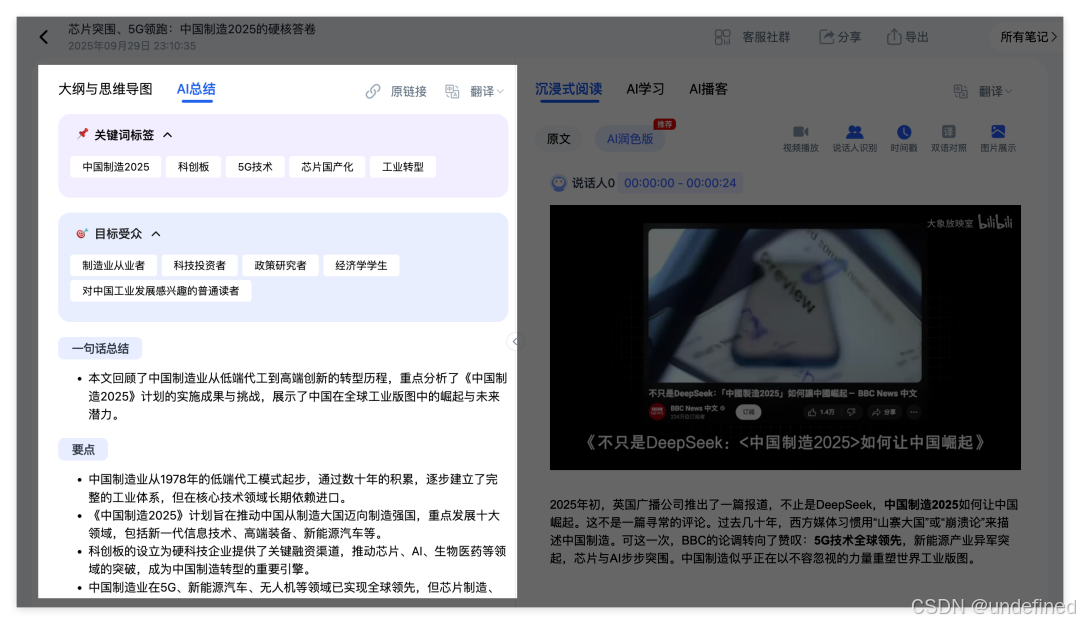Click the 对中国工业发展感兴趣的普通读者 tag
Image resolution: width=1080 pixels, height=624 pixels.
[x=160, y=291]
